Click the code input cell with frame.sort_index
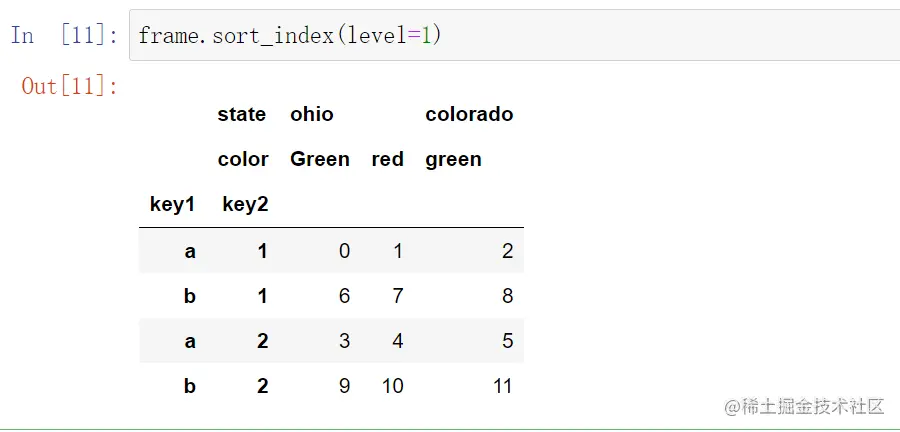 pyautogui.click(x=514, y=35)
